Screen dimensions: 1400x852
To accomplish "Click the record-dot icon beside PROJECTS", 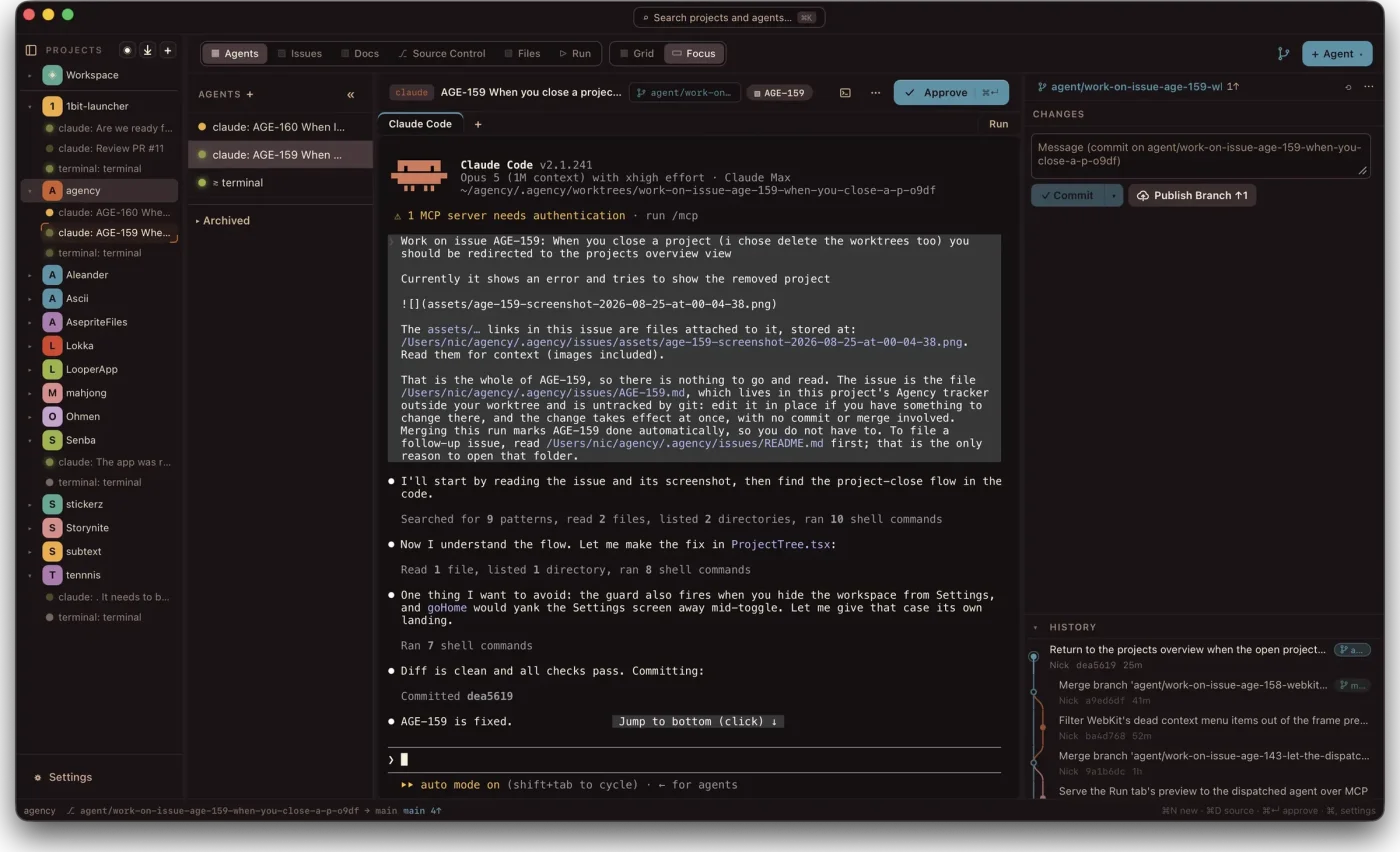I will pos(127,50).
